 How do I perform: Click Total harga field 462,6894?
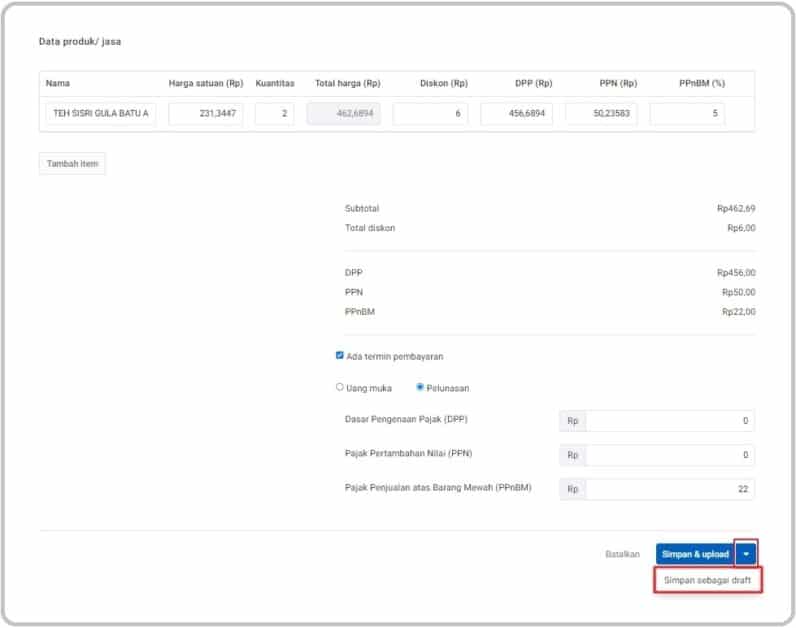pos(344,114)
